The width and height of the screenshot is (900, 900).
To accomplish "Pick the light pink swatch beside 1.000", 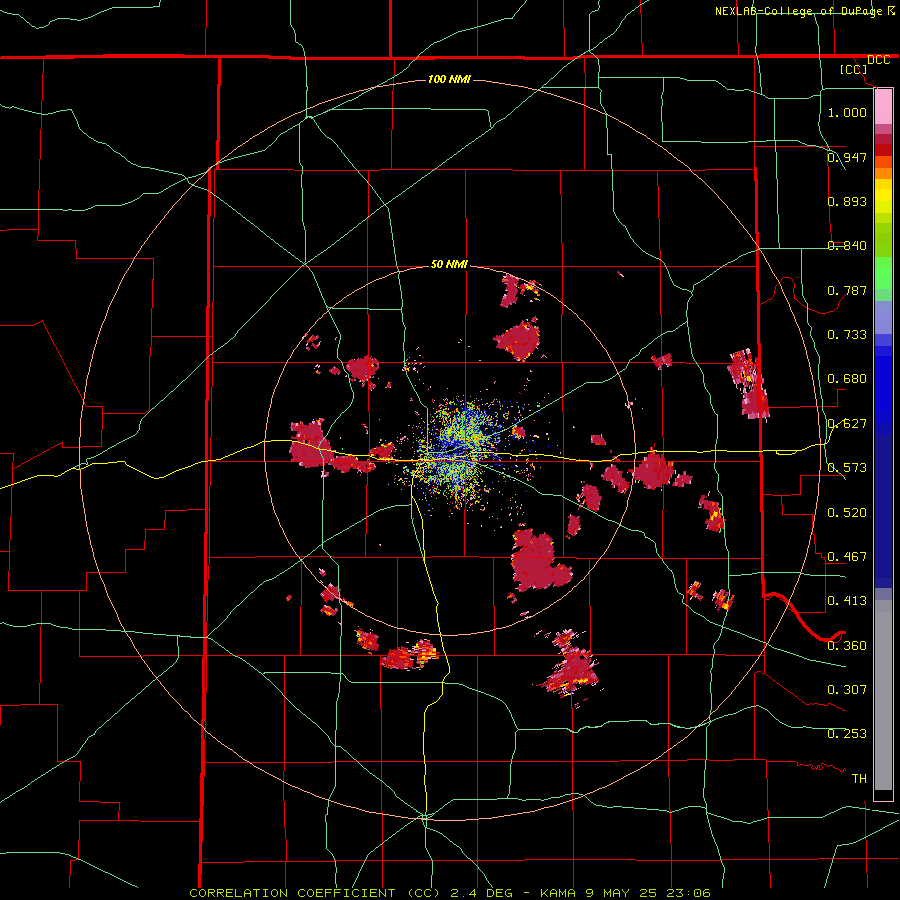I will click(x=883, y=107).
